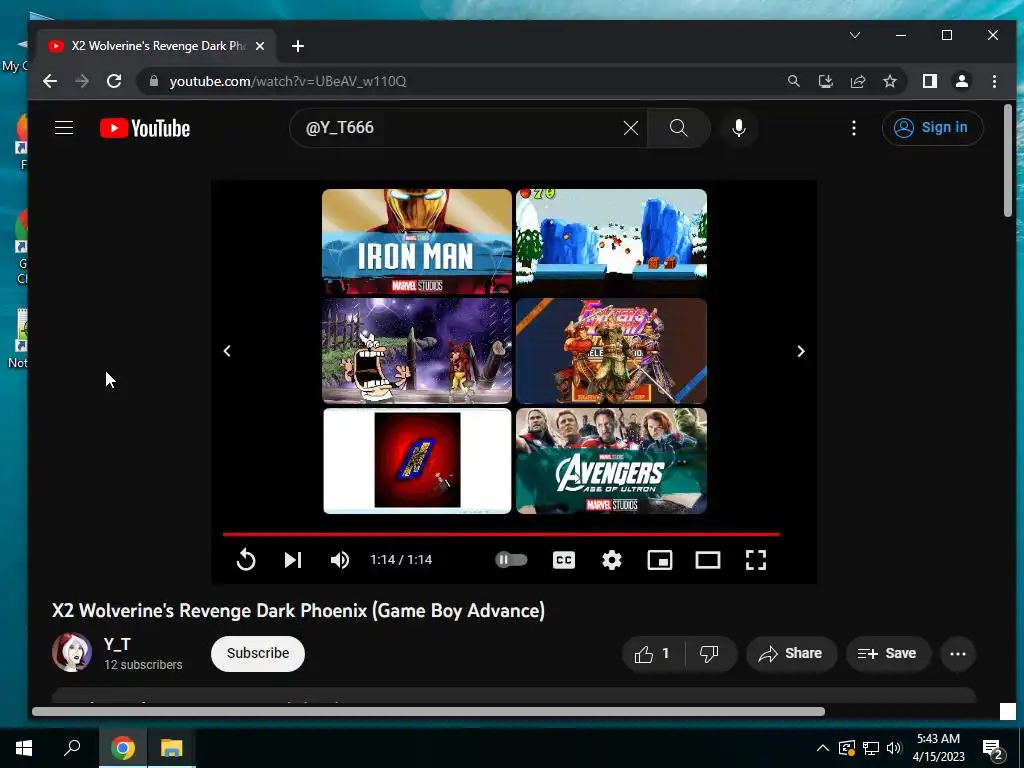Open the taskbar clock and date
The width and height of the screenshot is (1024, 768).
pos(938,748)
